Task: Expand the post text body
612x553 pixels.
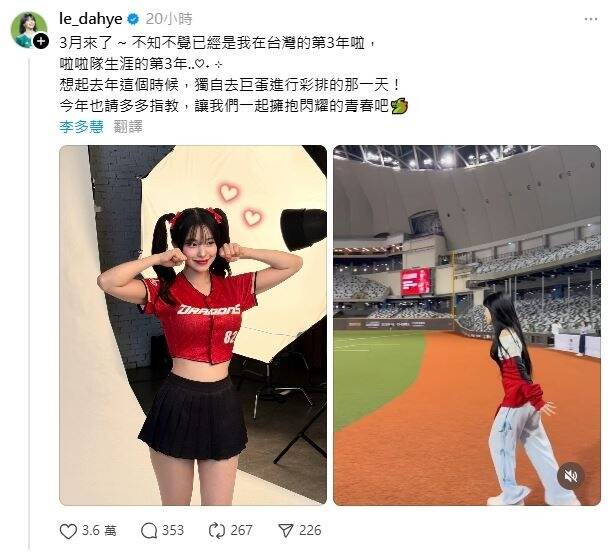Action: [234, 74]
